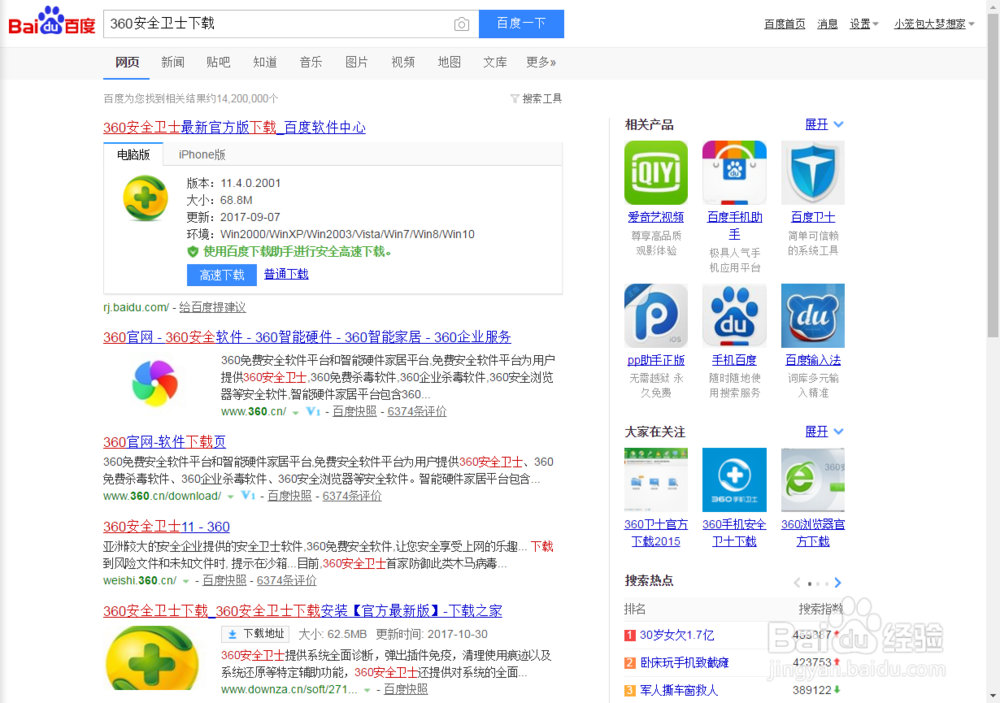Select the 百度卫士 blue shield icon
Viewport: 1000px width, 703px height.
tap(812, 171)
